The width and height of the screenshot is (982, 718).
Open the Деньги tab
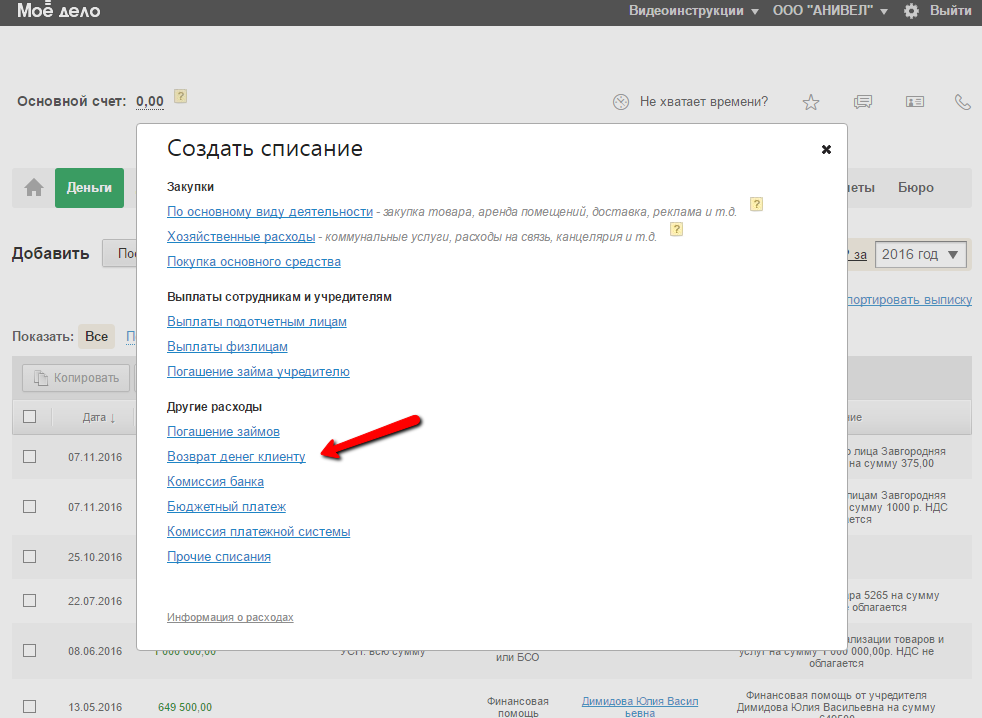click(90, 187)
